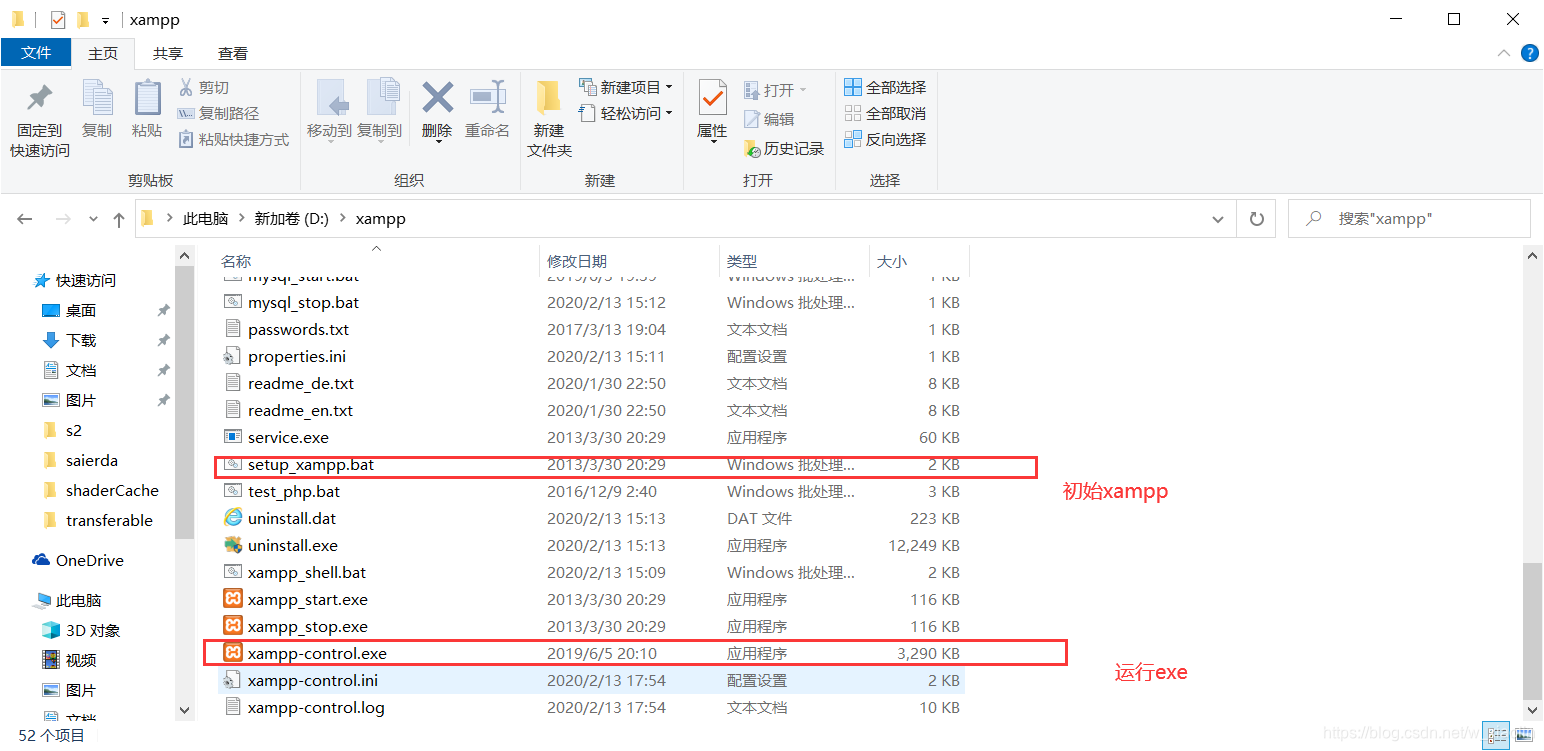Click the Cut (剪切) scissors icon
This screenshot has height=751, width=1544.
click(186, 87)
